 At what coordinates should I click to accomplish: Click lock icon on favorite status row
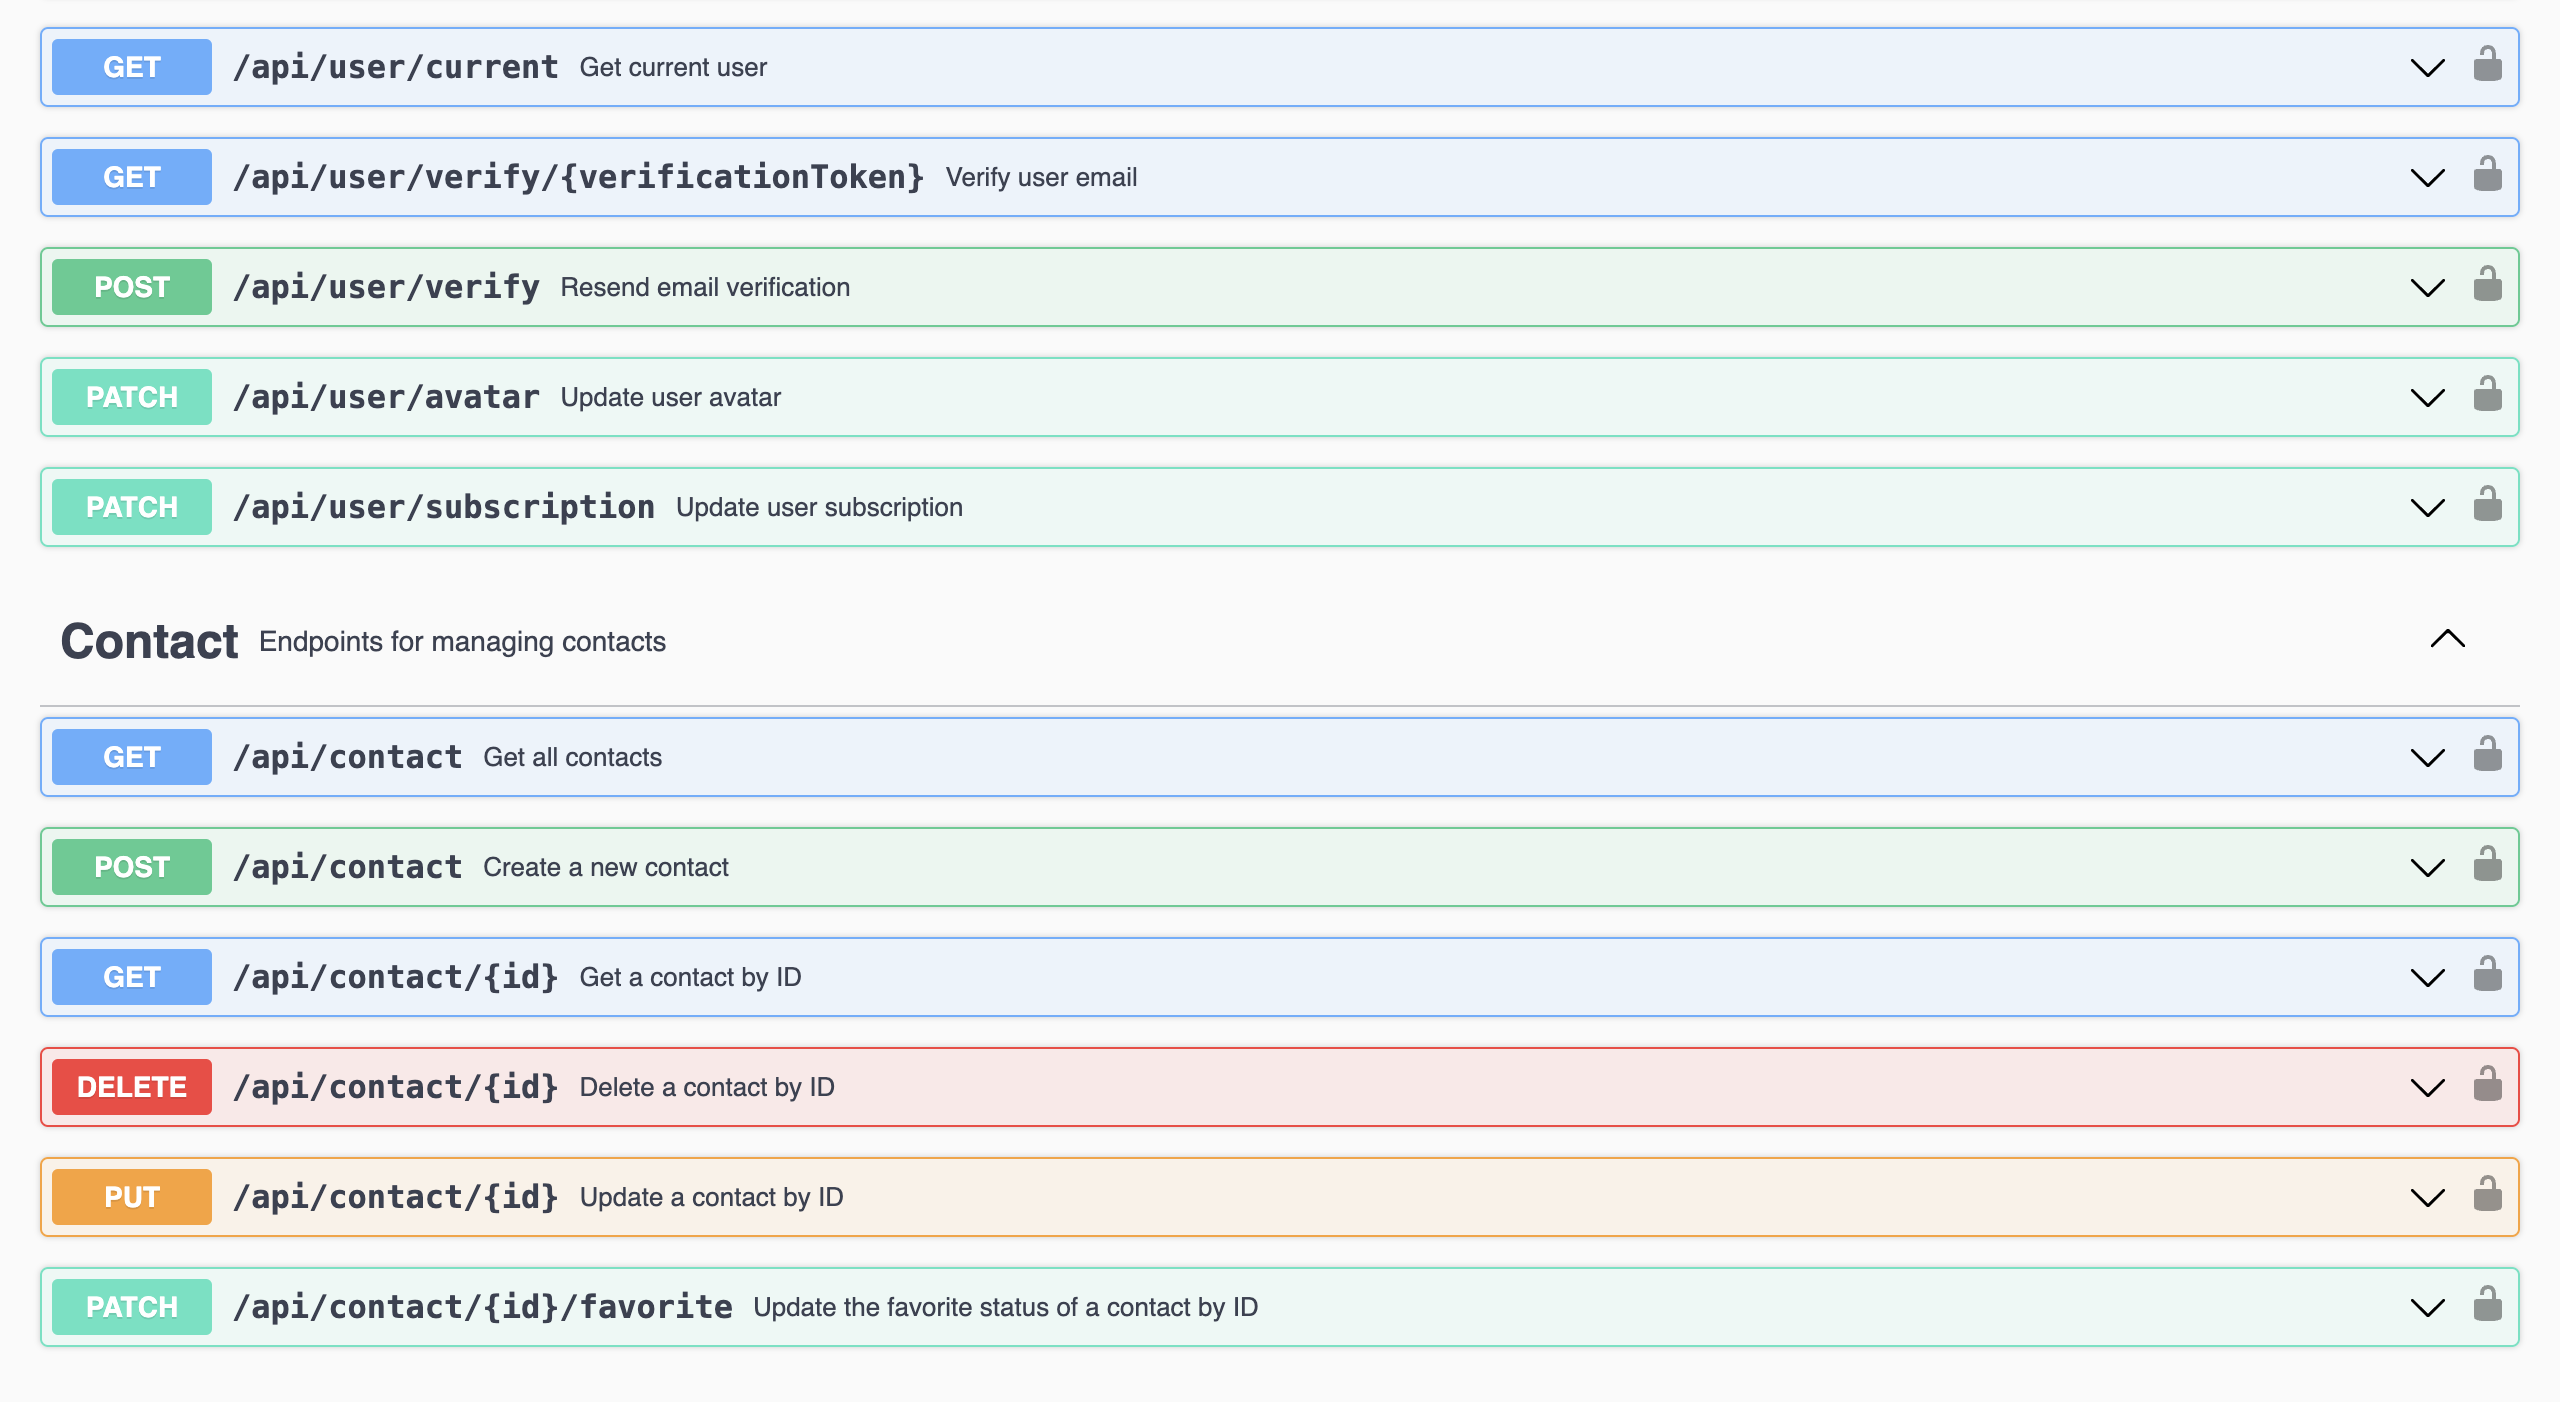pos(2487,1305)
